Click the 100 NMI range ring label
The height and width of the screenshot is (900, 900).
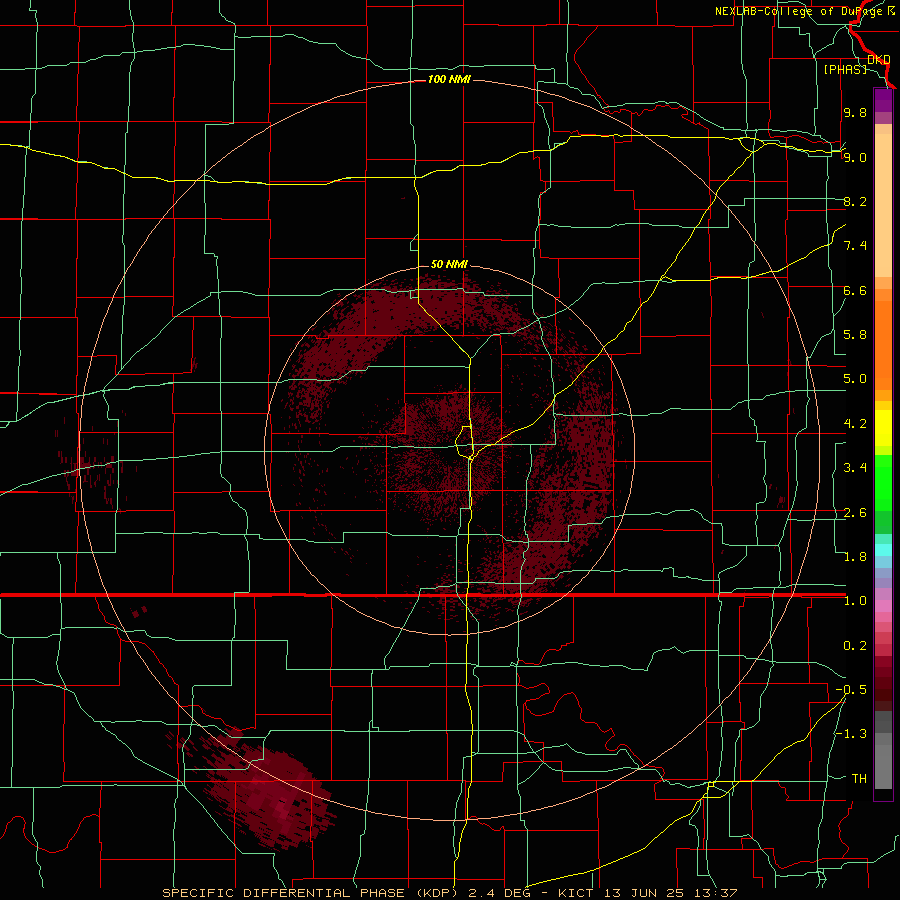point(449,79)
